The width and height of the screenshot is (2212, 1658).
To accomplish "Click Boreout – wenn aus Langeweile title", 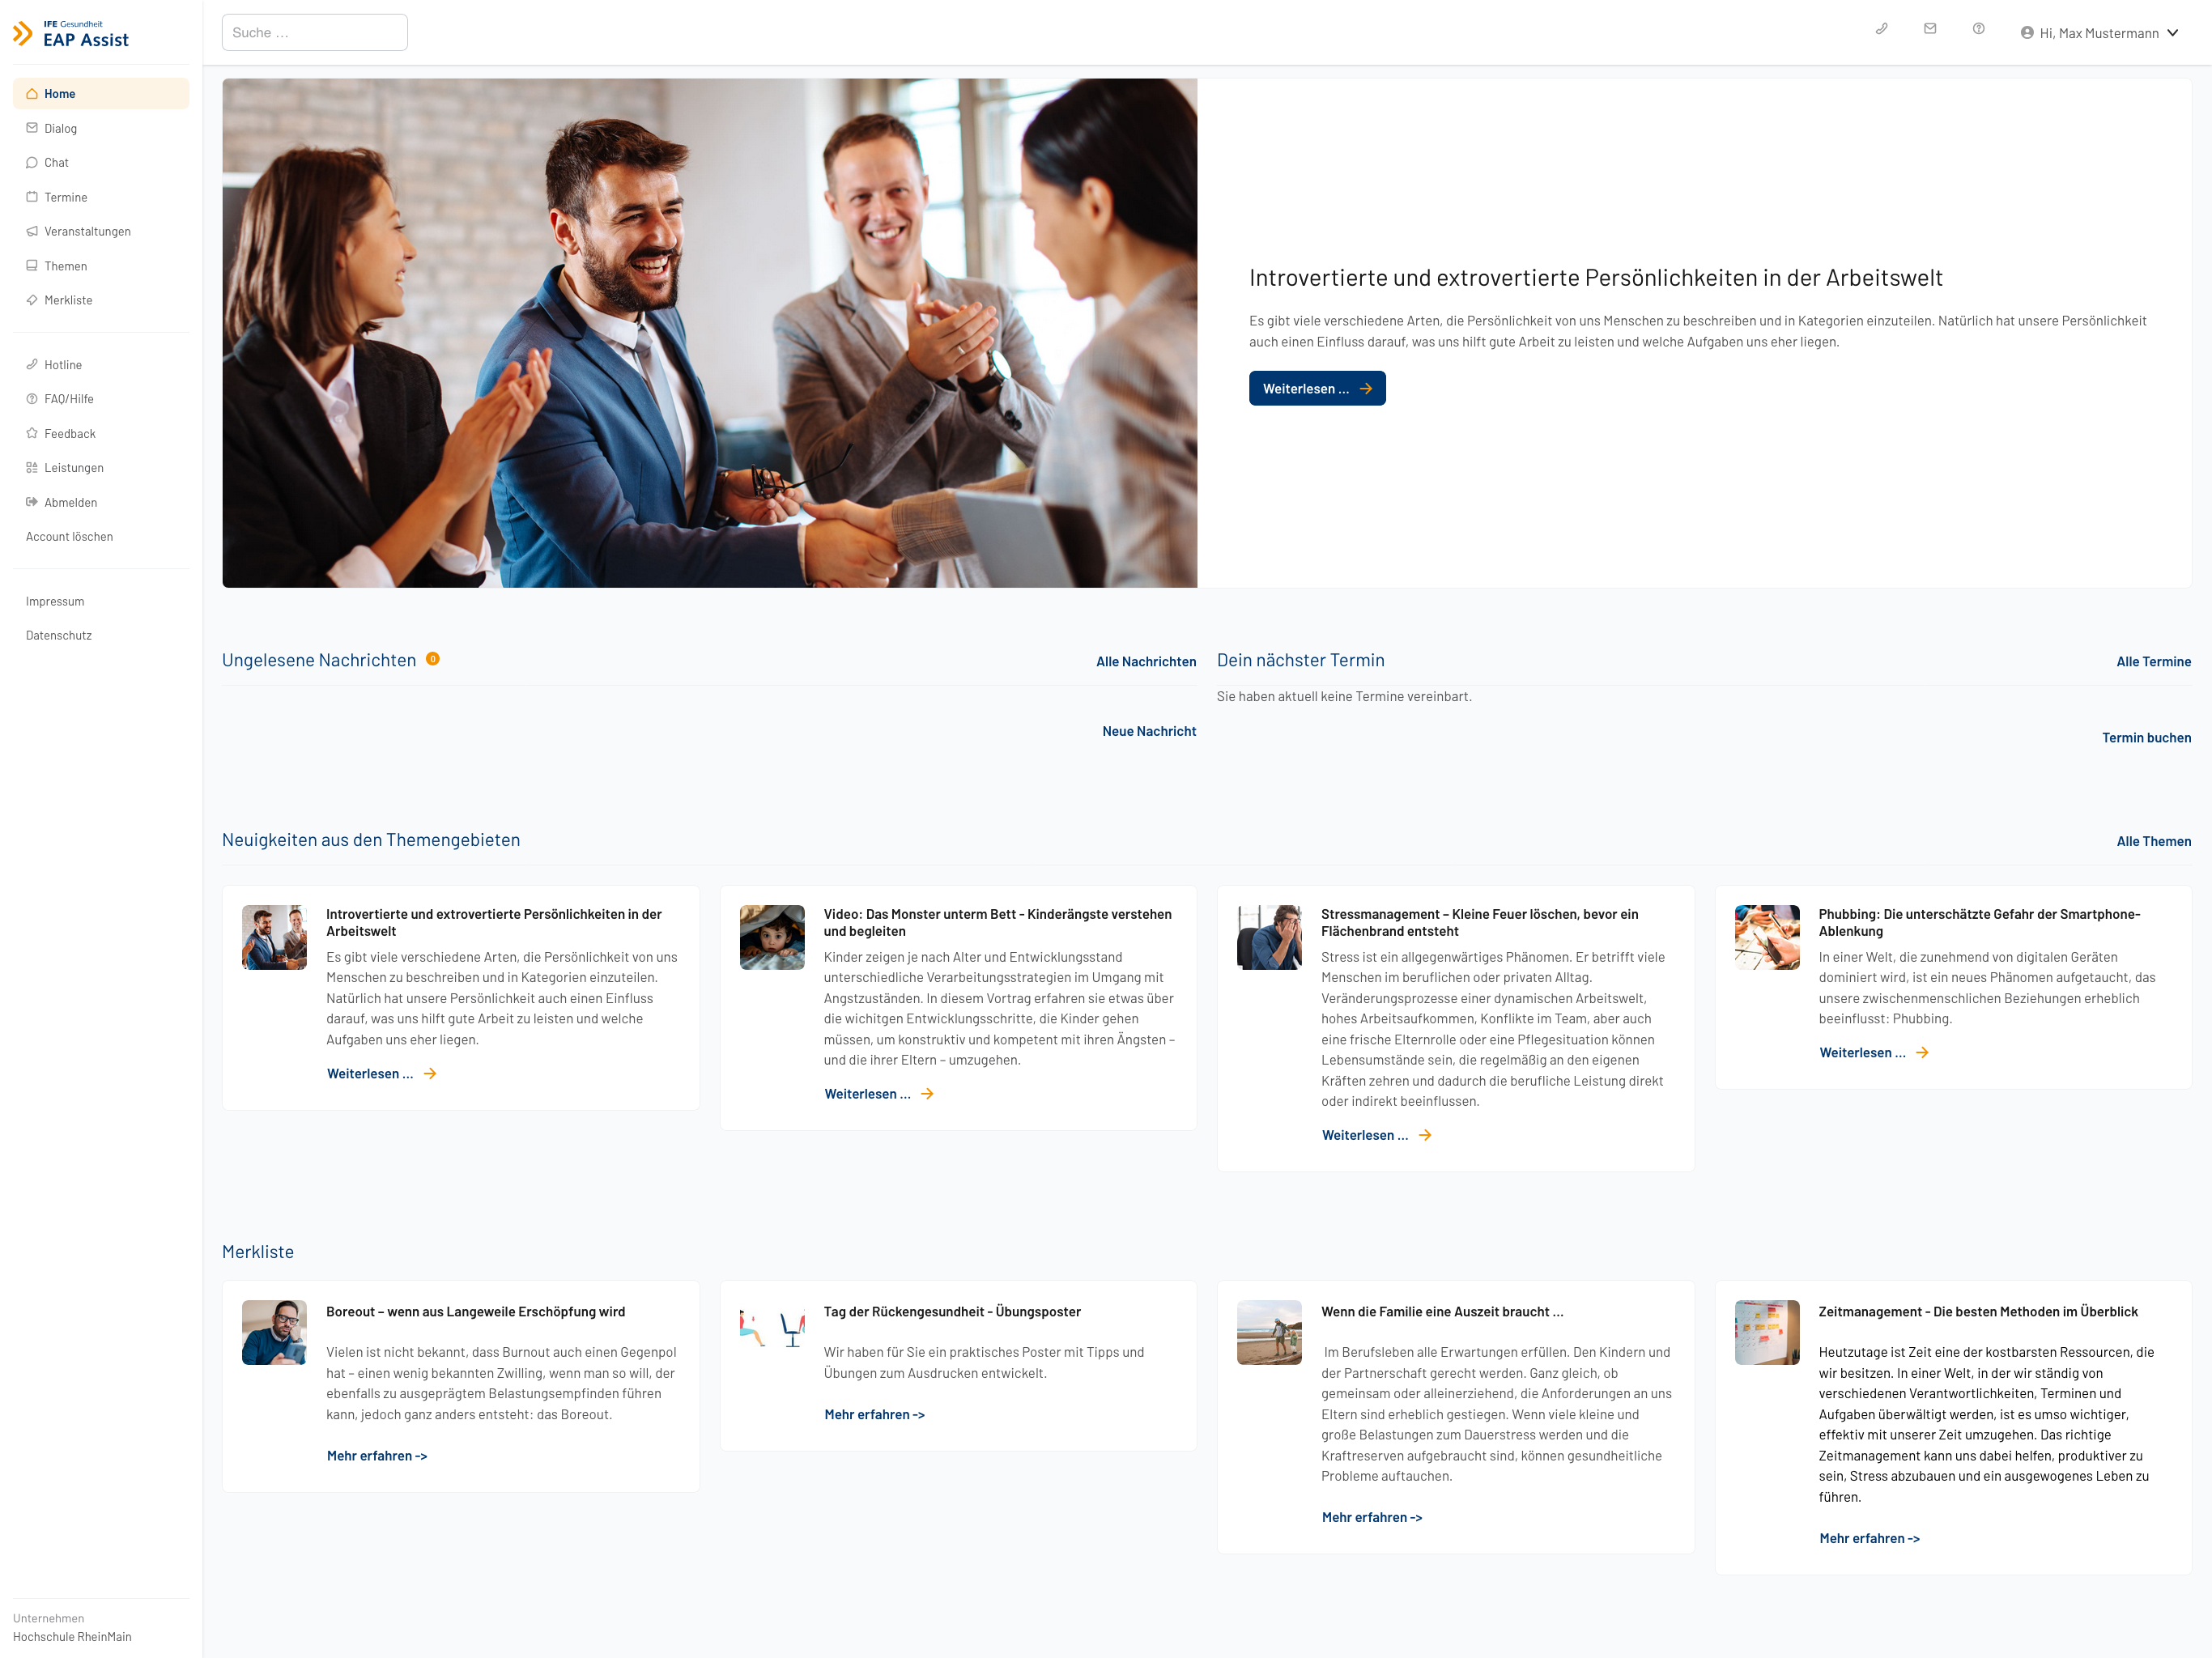I will tap(475, 1311).
